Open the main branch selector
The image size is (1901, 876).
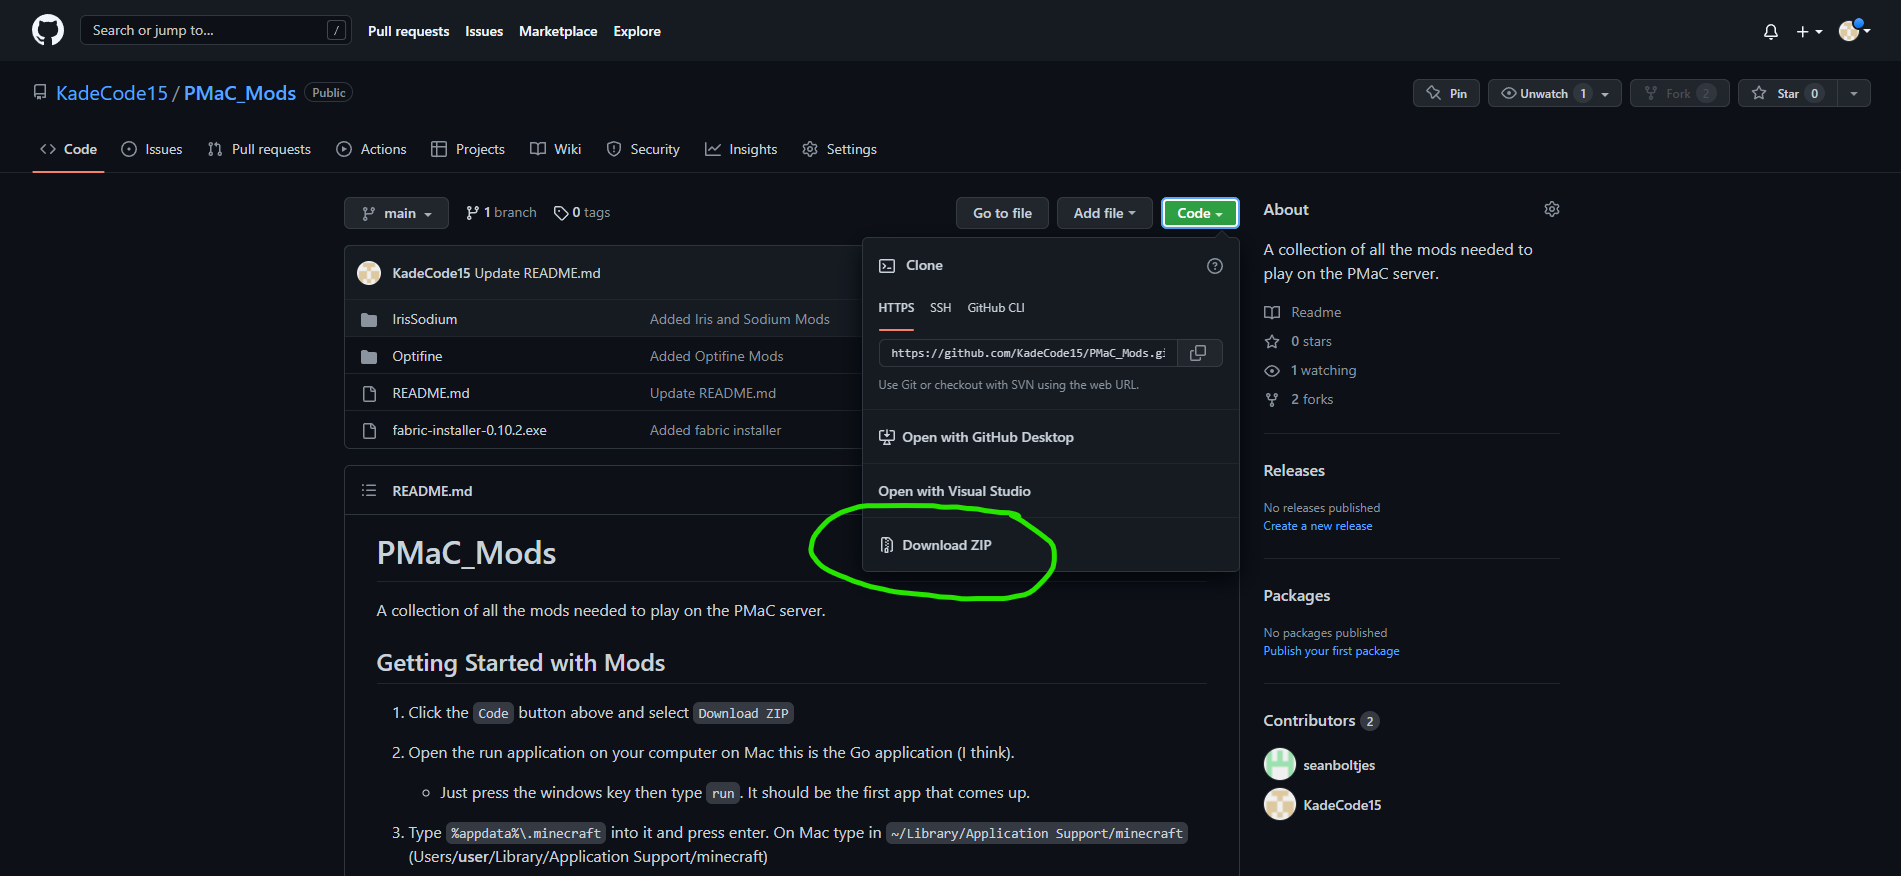[396, 213]
